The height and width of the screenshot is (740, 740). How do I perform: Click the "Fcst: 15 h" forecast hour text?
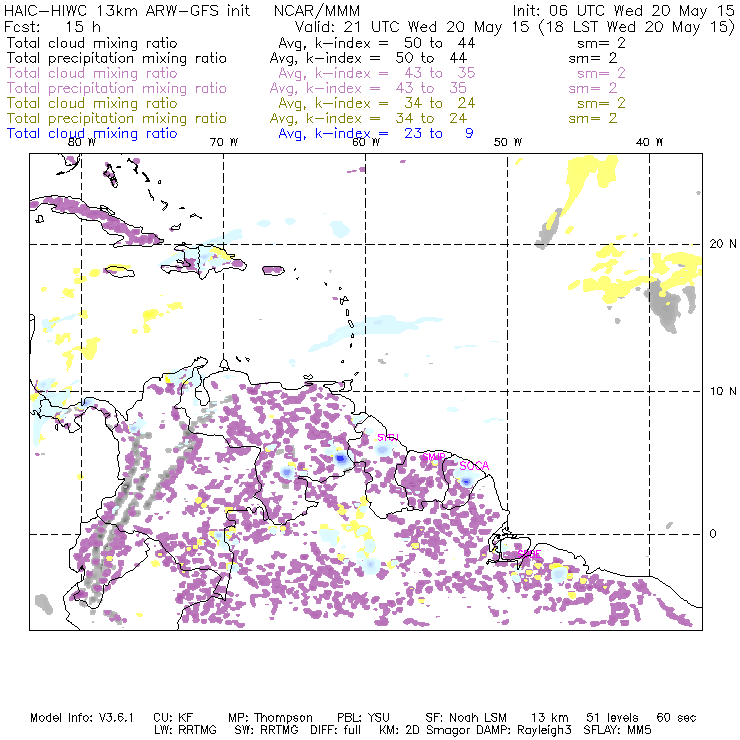52,27
